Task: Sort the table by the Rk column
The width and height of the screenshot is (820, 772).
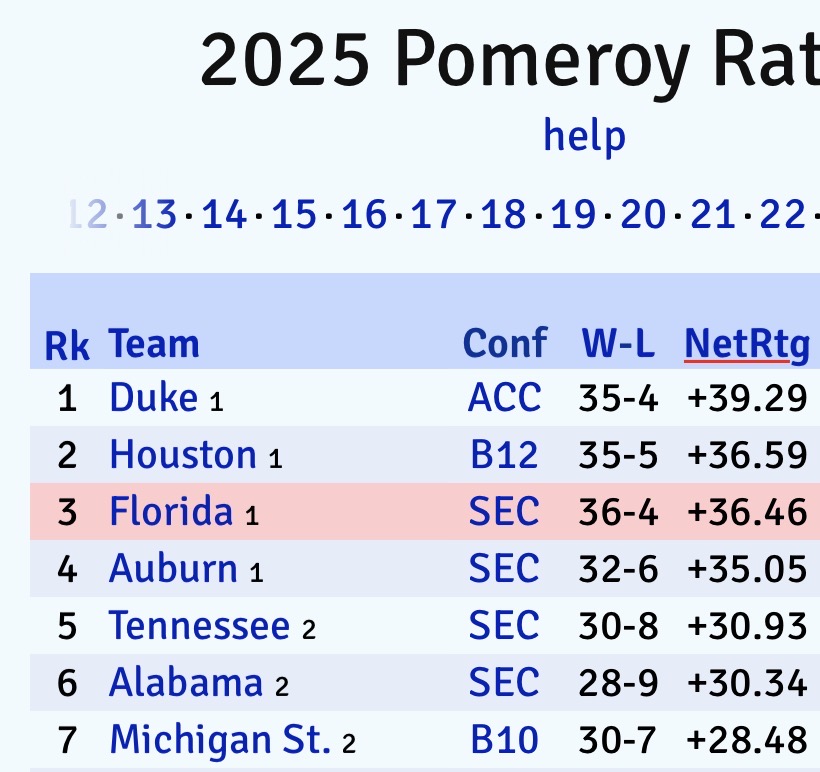Action: tap(67, 345)
